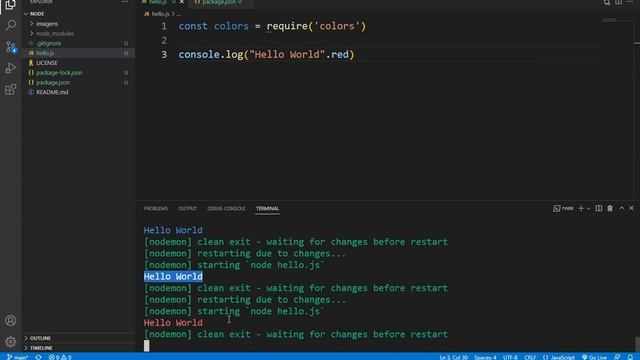This screenshot has height=360, width=640.
Task: Select hello.js in the explorer
Action: point(45,53)
